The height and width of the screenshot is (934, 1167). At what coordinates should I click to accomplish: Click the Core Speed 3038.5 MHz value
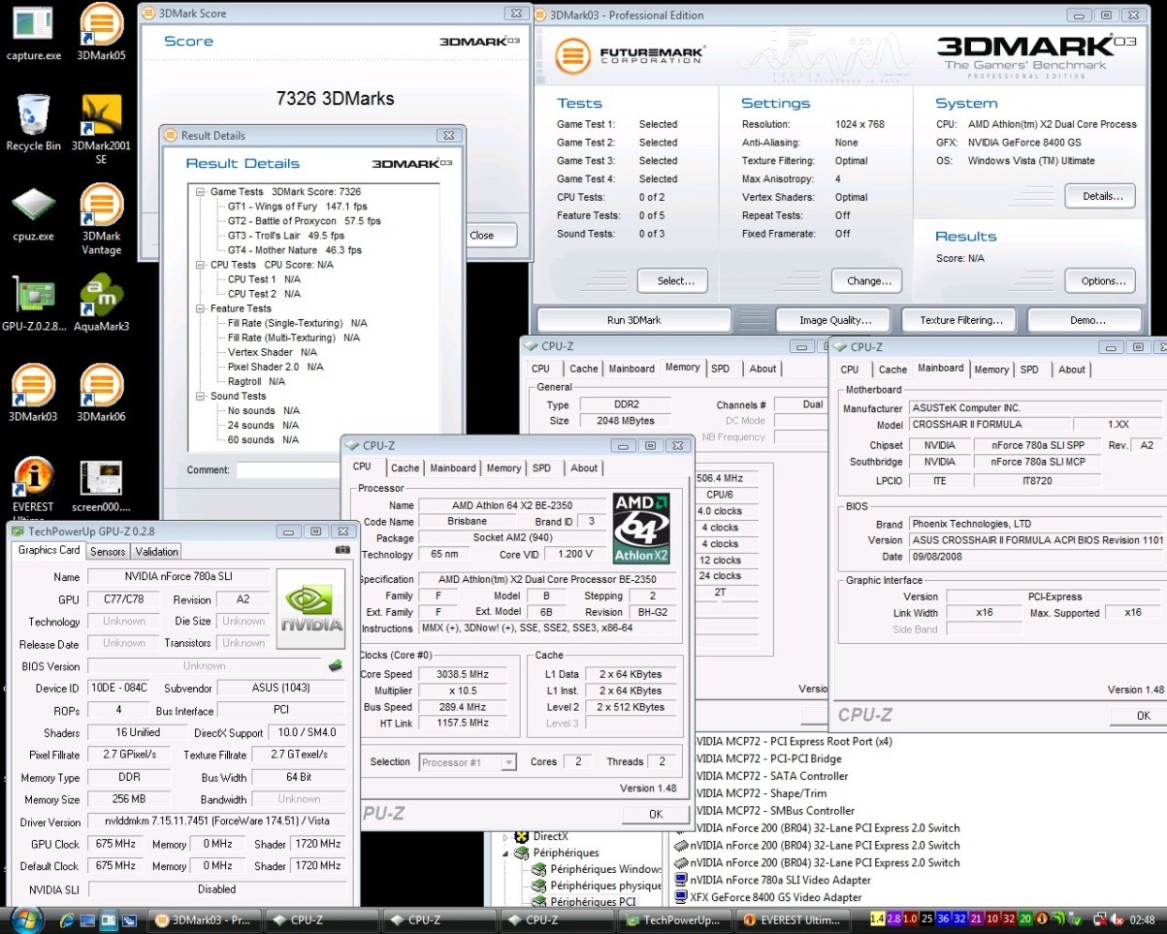(463, 674)
